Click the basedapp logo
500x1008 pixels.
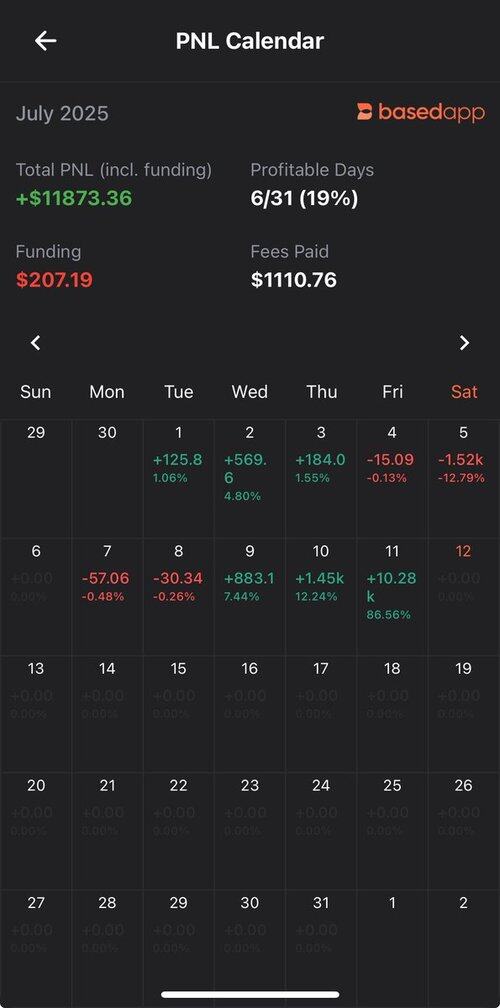tap(421, 112)
